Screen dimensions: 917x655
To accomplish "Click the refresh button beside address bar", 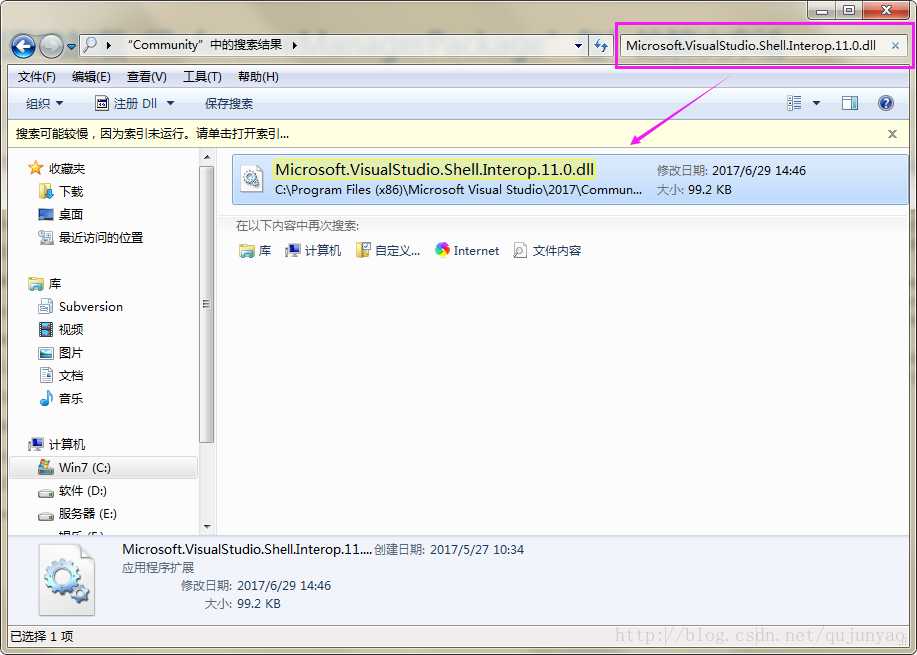I will tap(601, 45).
